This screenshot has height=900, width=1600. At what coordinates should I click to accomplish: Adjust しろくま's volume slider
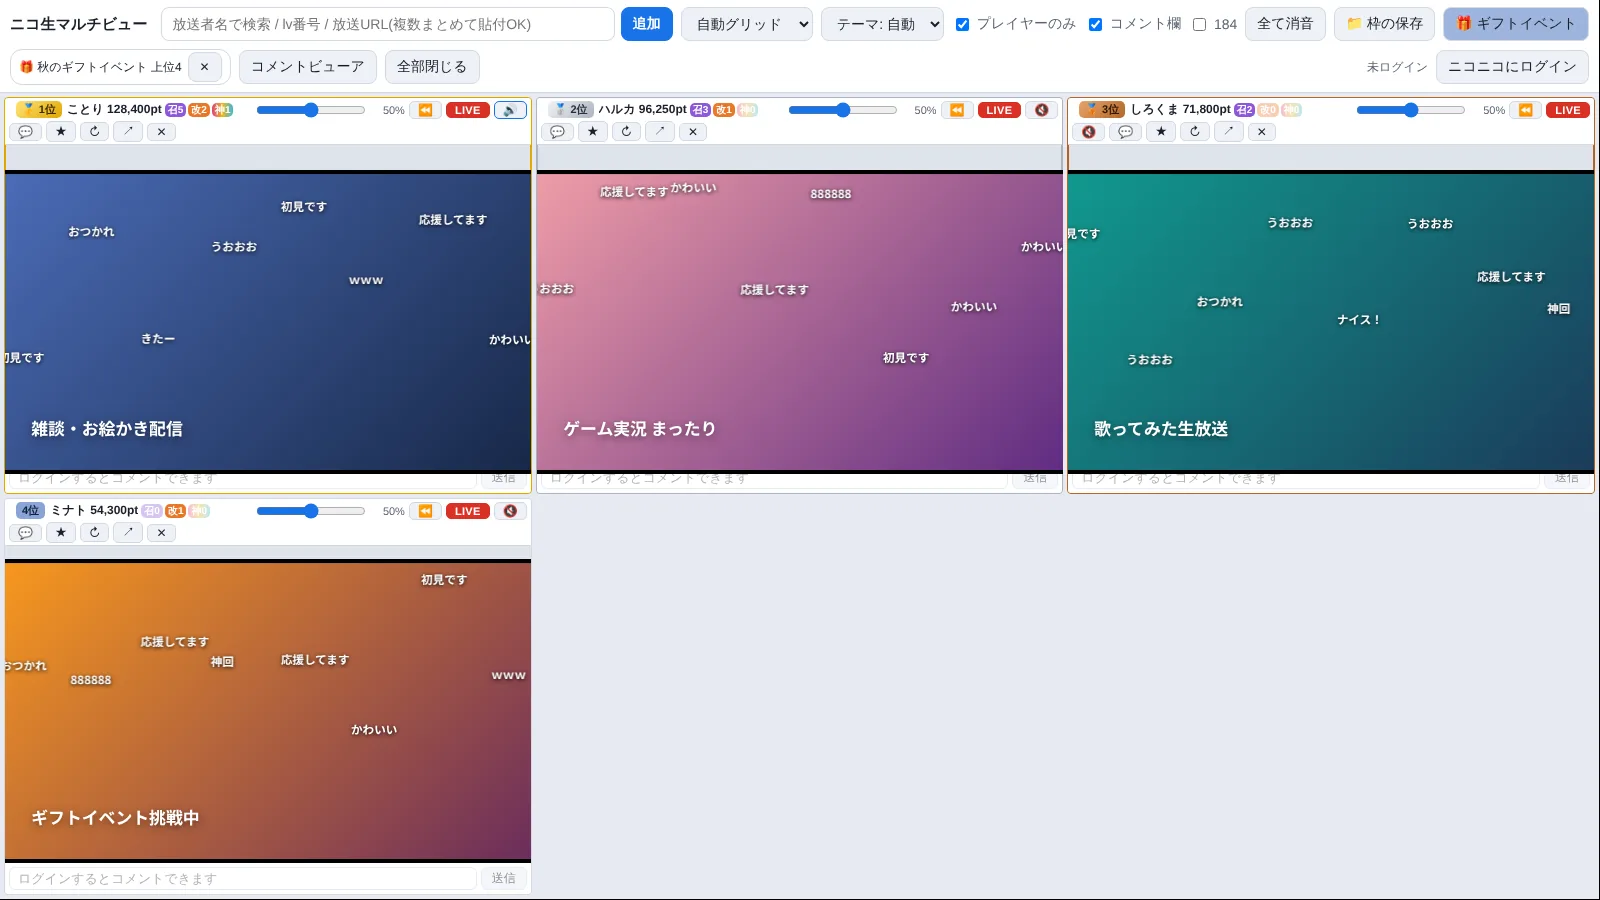(1411, 110)
